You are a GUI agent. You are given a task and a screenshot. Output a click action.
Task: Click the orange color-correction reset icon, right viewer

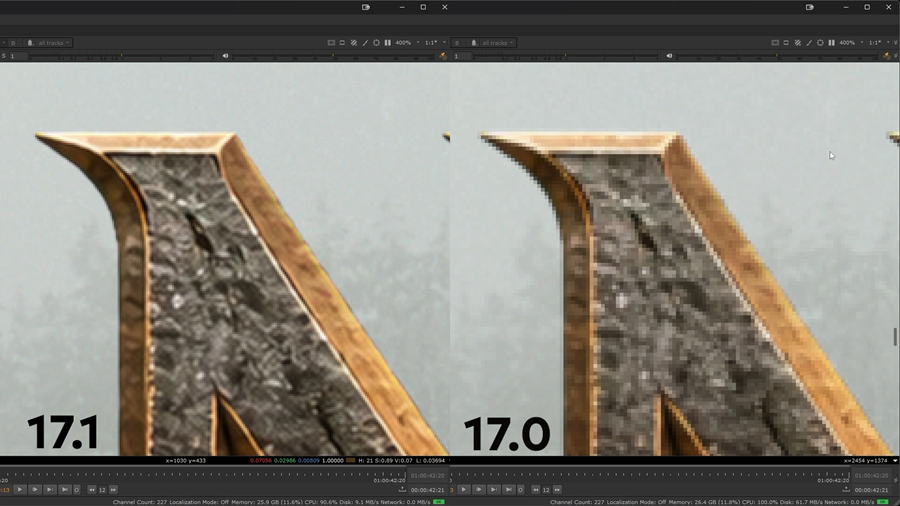pos(887,56)
